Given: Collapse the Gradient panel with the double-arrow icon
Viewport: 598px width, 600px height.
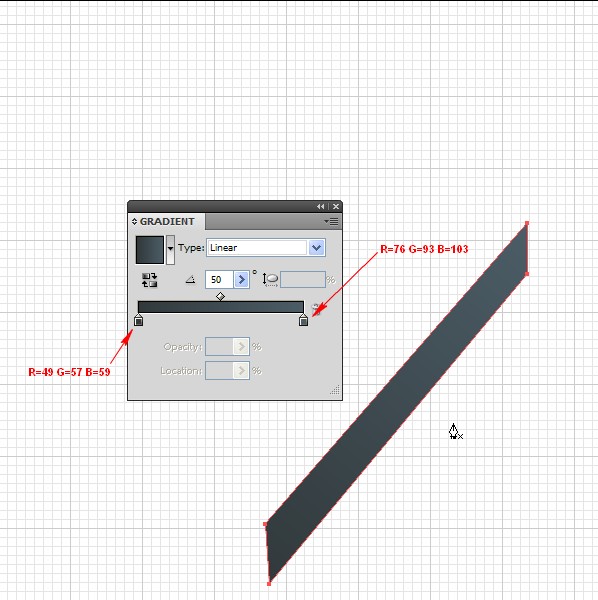Looking at the screenshot, I should coord(320,207).
